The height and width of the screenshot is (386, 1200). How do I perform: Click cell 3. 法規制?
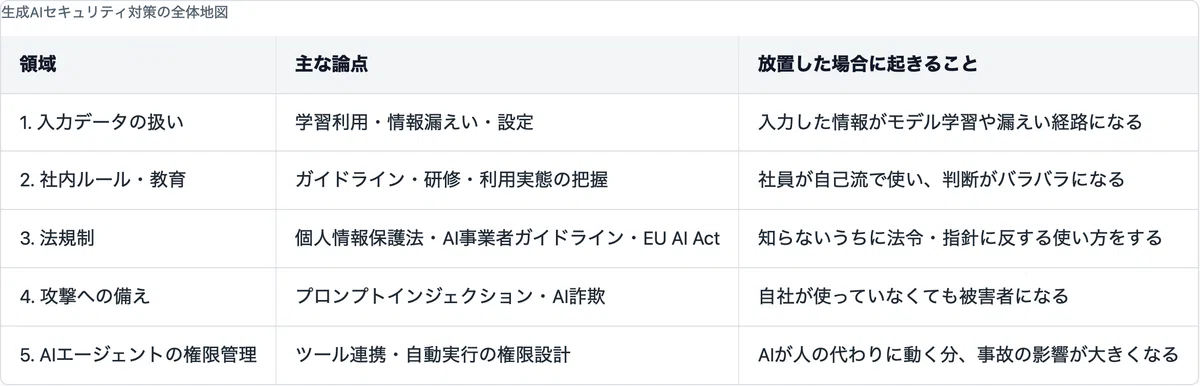139,238
